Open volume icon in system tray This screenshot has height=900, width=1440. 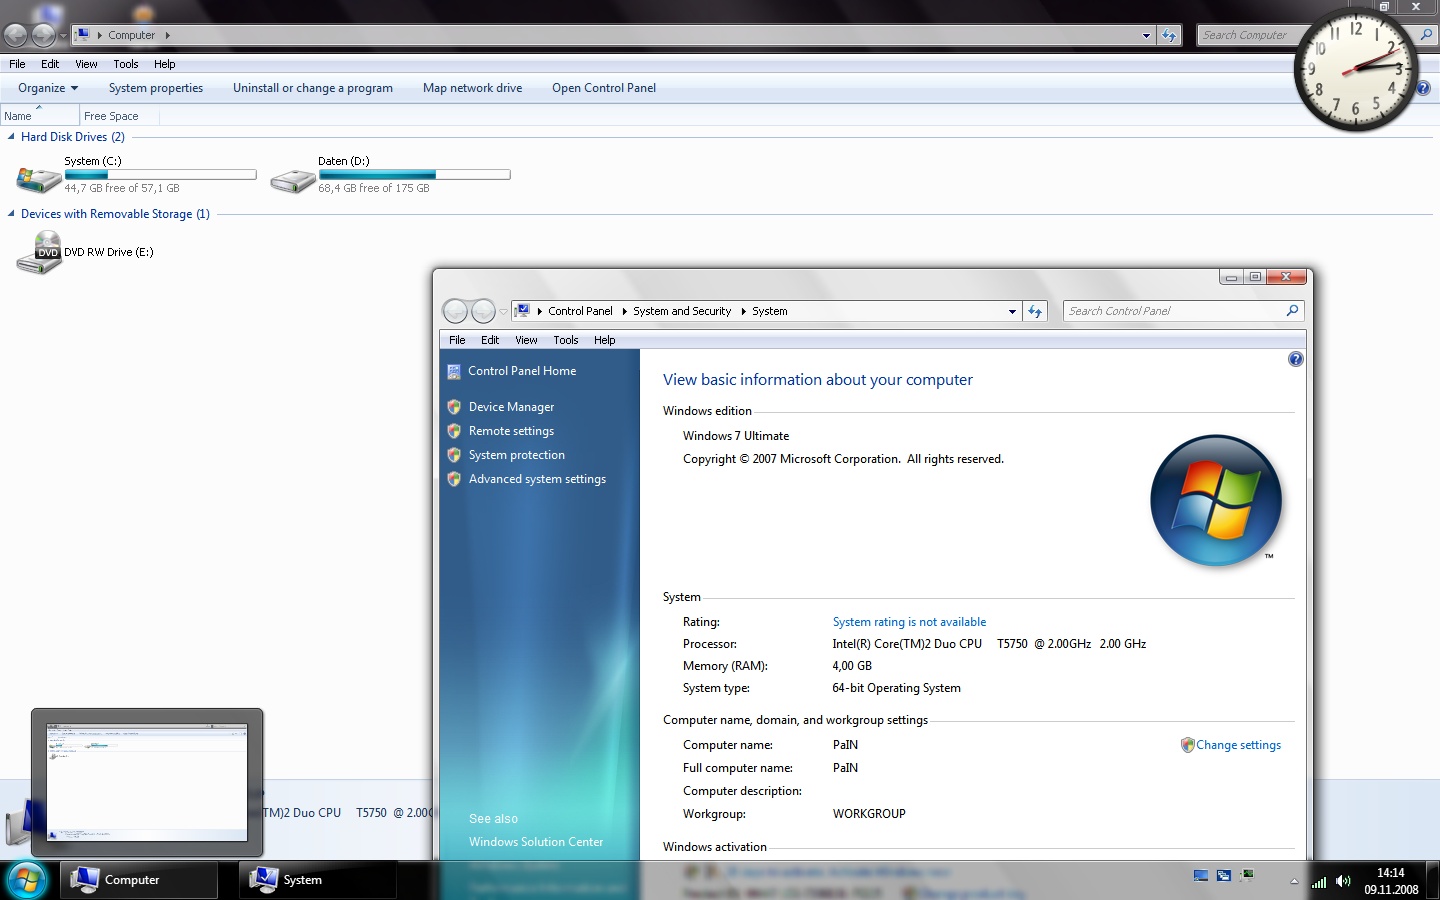pos(1343,881)
